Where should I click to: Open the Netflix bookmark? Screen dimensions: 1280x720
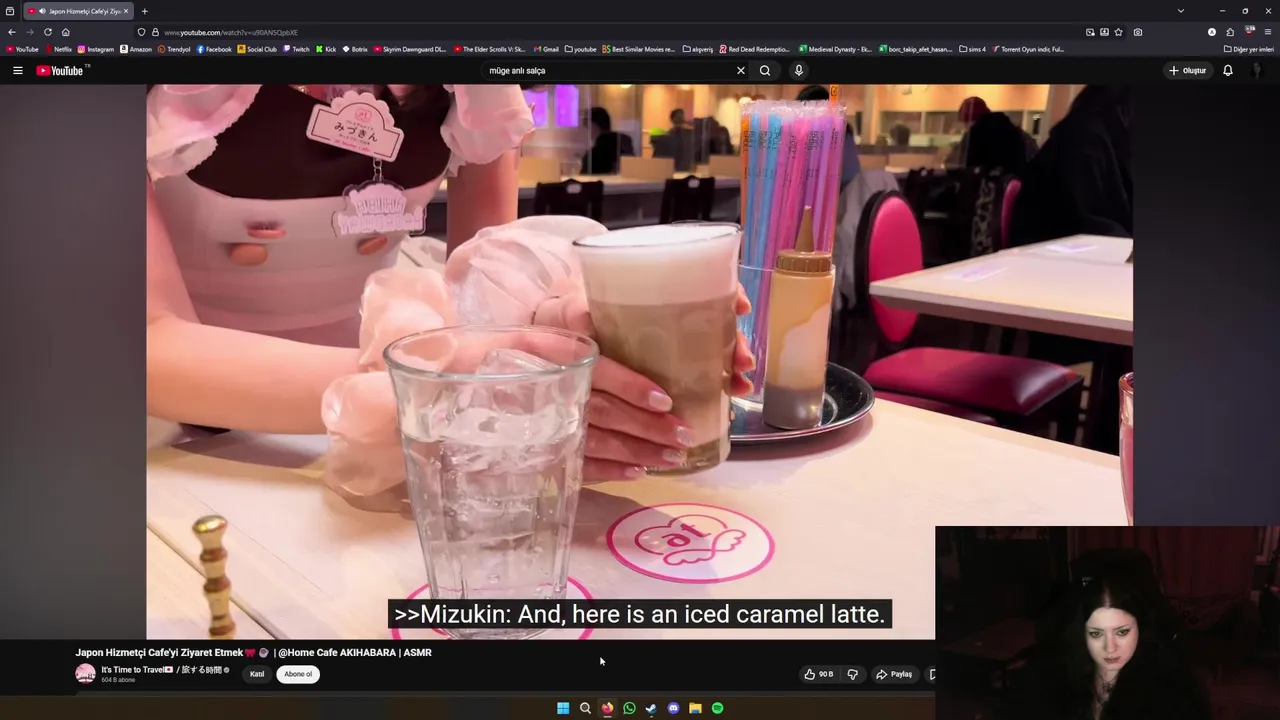tap(58, 49)
